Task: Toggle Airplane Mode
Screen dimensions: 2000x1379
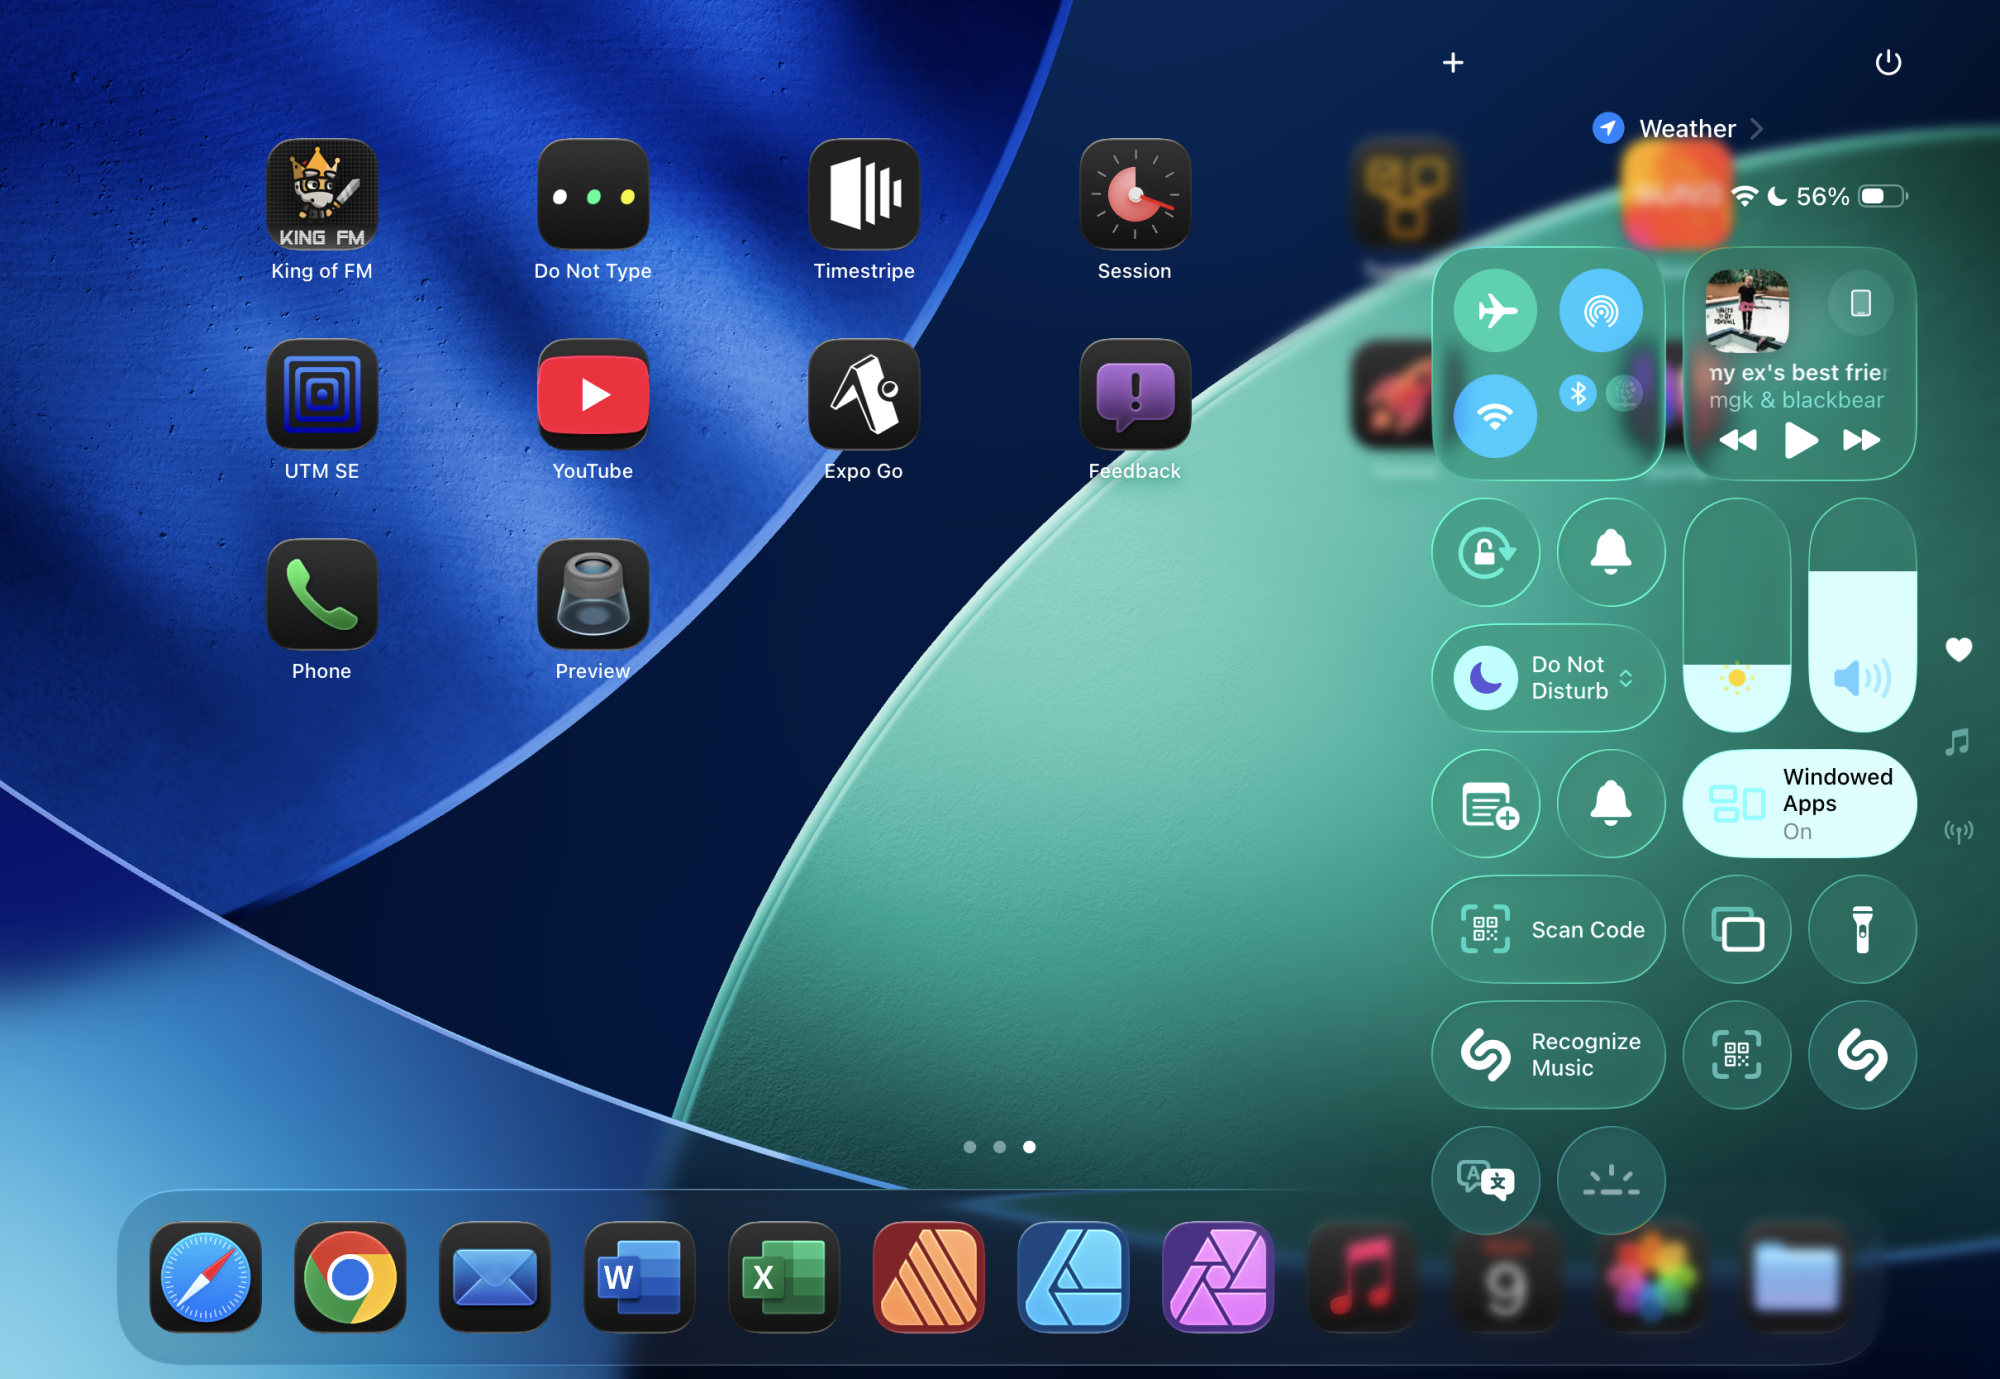Action: click(x=1495, y=310)
